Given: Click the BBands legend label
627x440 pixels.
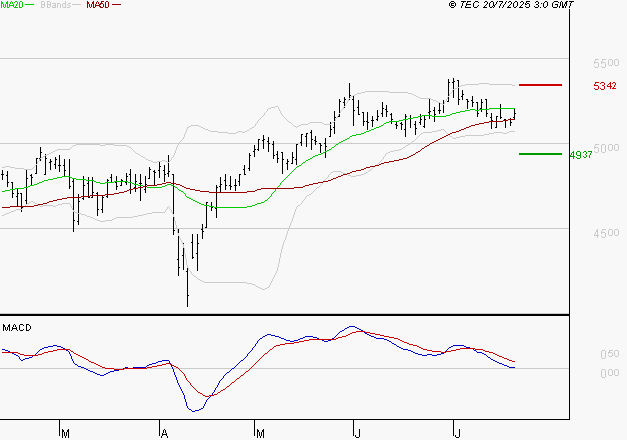Looking at the screenshot, I should [55, 5].
